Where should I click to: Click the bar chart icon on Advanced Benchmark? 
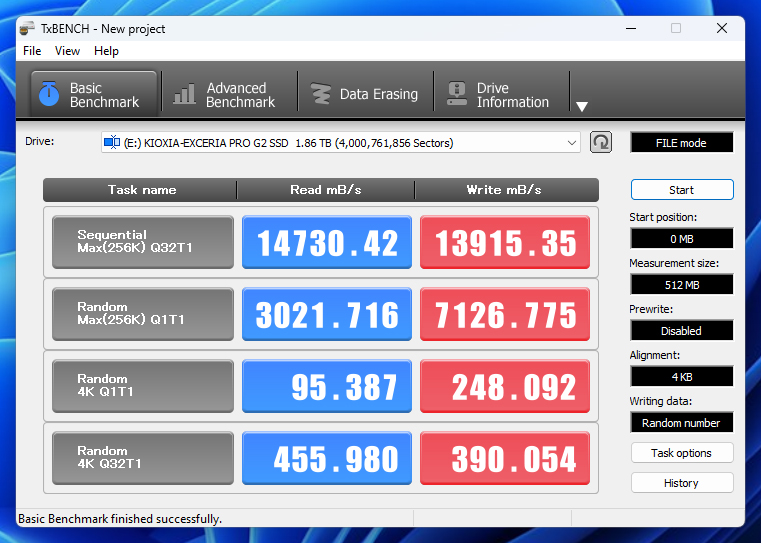184,94
